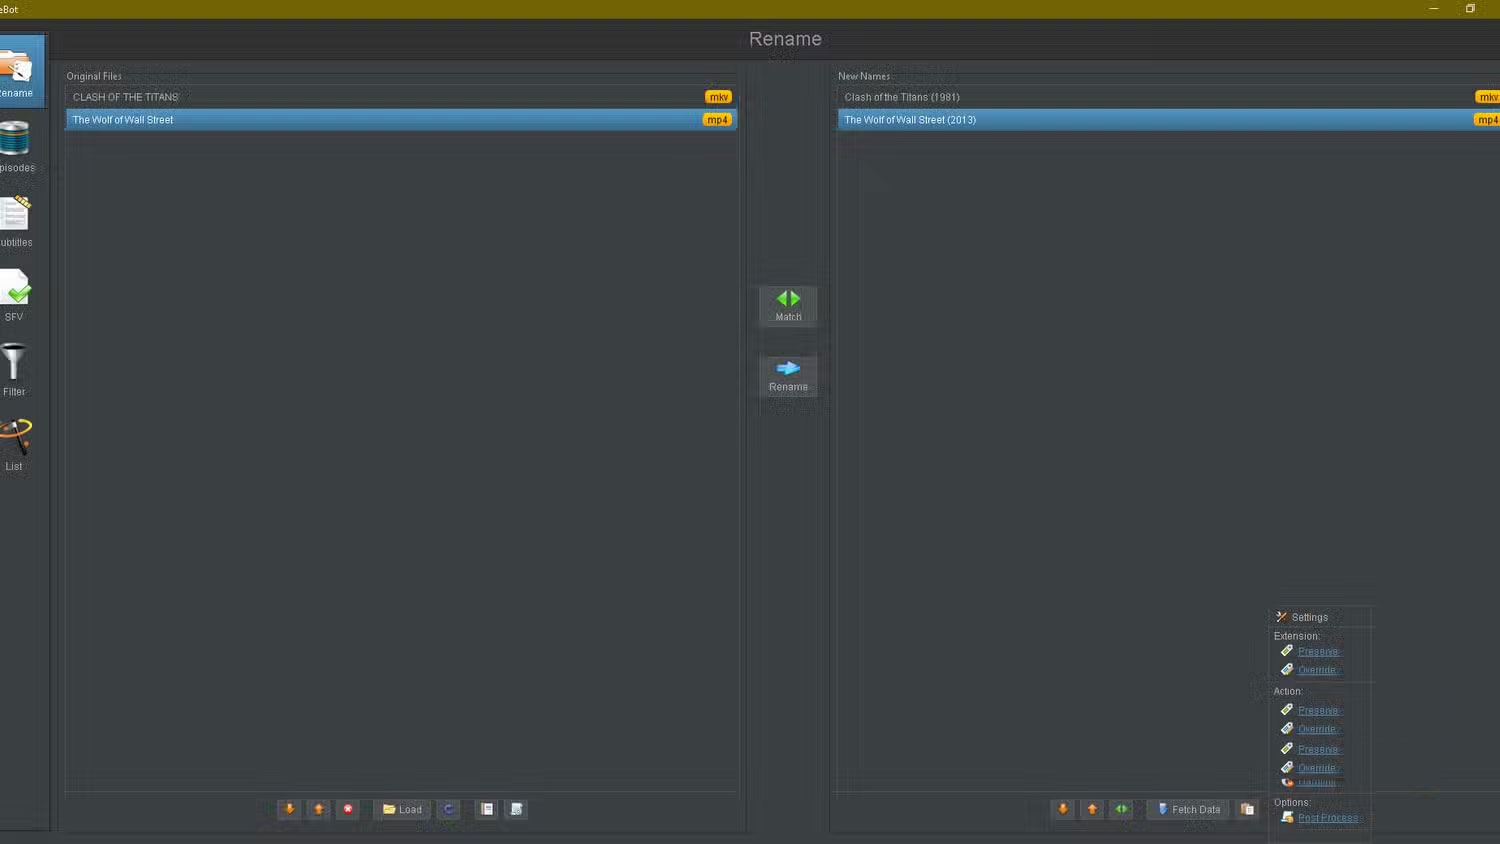Choose Override under the Action section
This screenshot has width=1500, height=844.
point(1317,728)
